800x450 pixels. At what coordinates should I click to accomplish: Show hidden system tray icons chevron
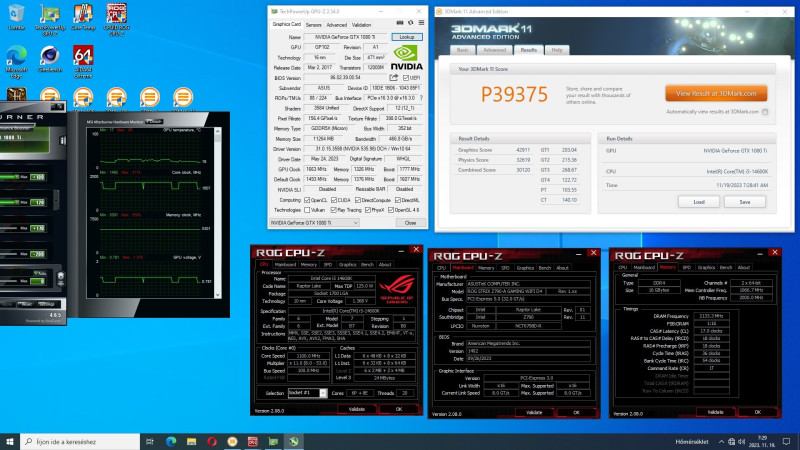coord(721,441)
